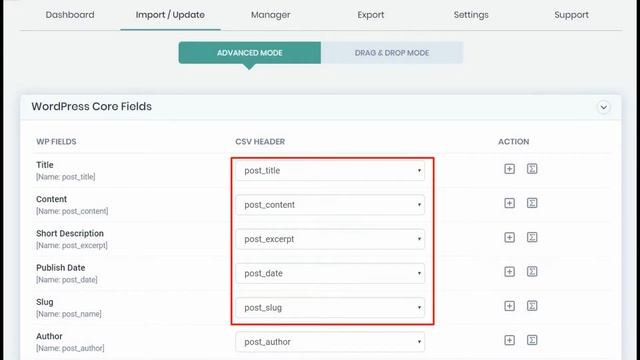This screenshot has width=640, height=360.
Task: Click the [Name: post_excerpt] text
Action: click(x=72, y=245)
